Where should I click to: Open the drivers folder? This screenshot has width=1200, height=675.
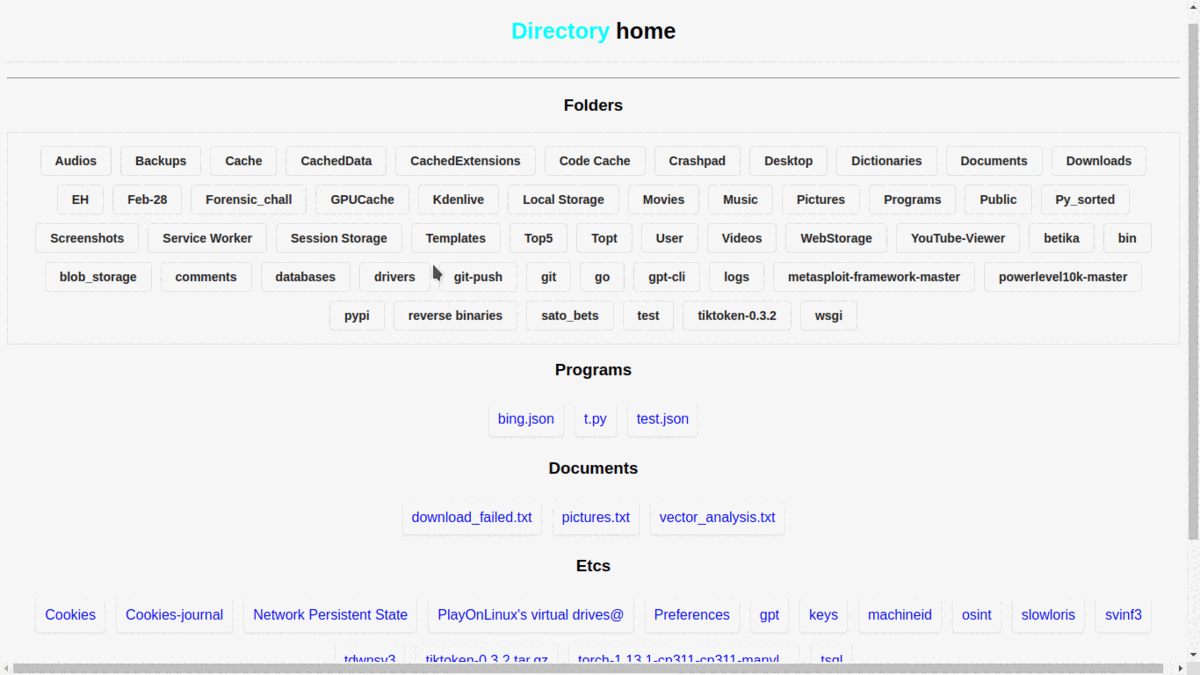pyautogui.click(x=395, y=277)
